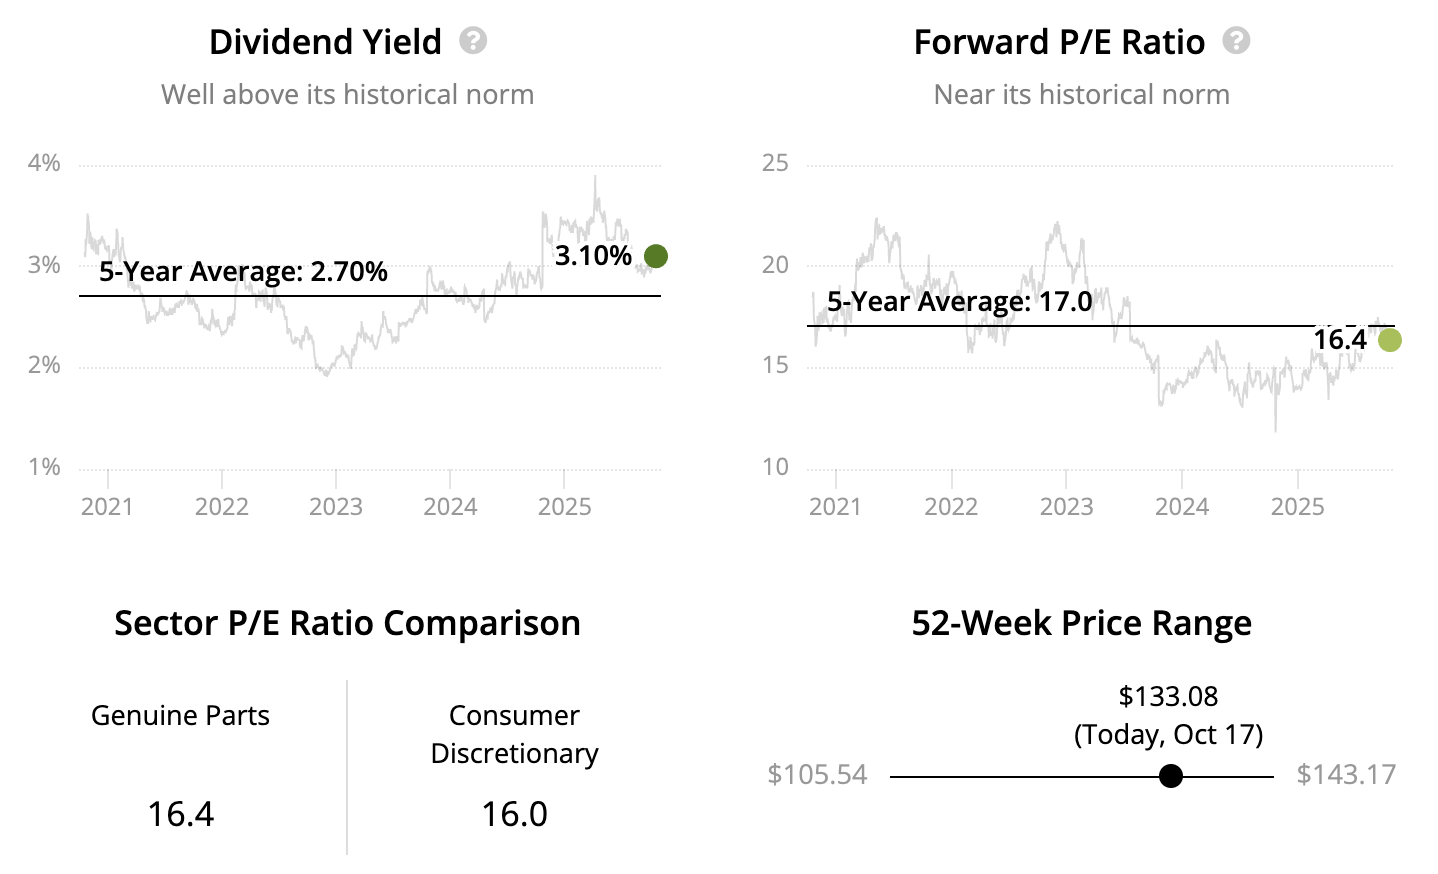Click the 16.0 Consumer Discretionary P/E value

pyautogui.click(x=514, y=814)
